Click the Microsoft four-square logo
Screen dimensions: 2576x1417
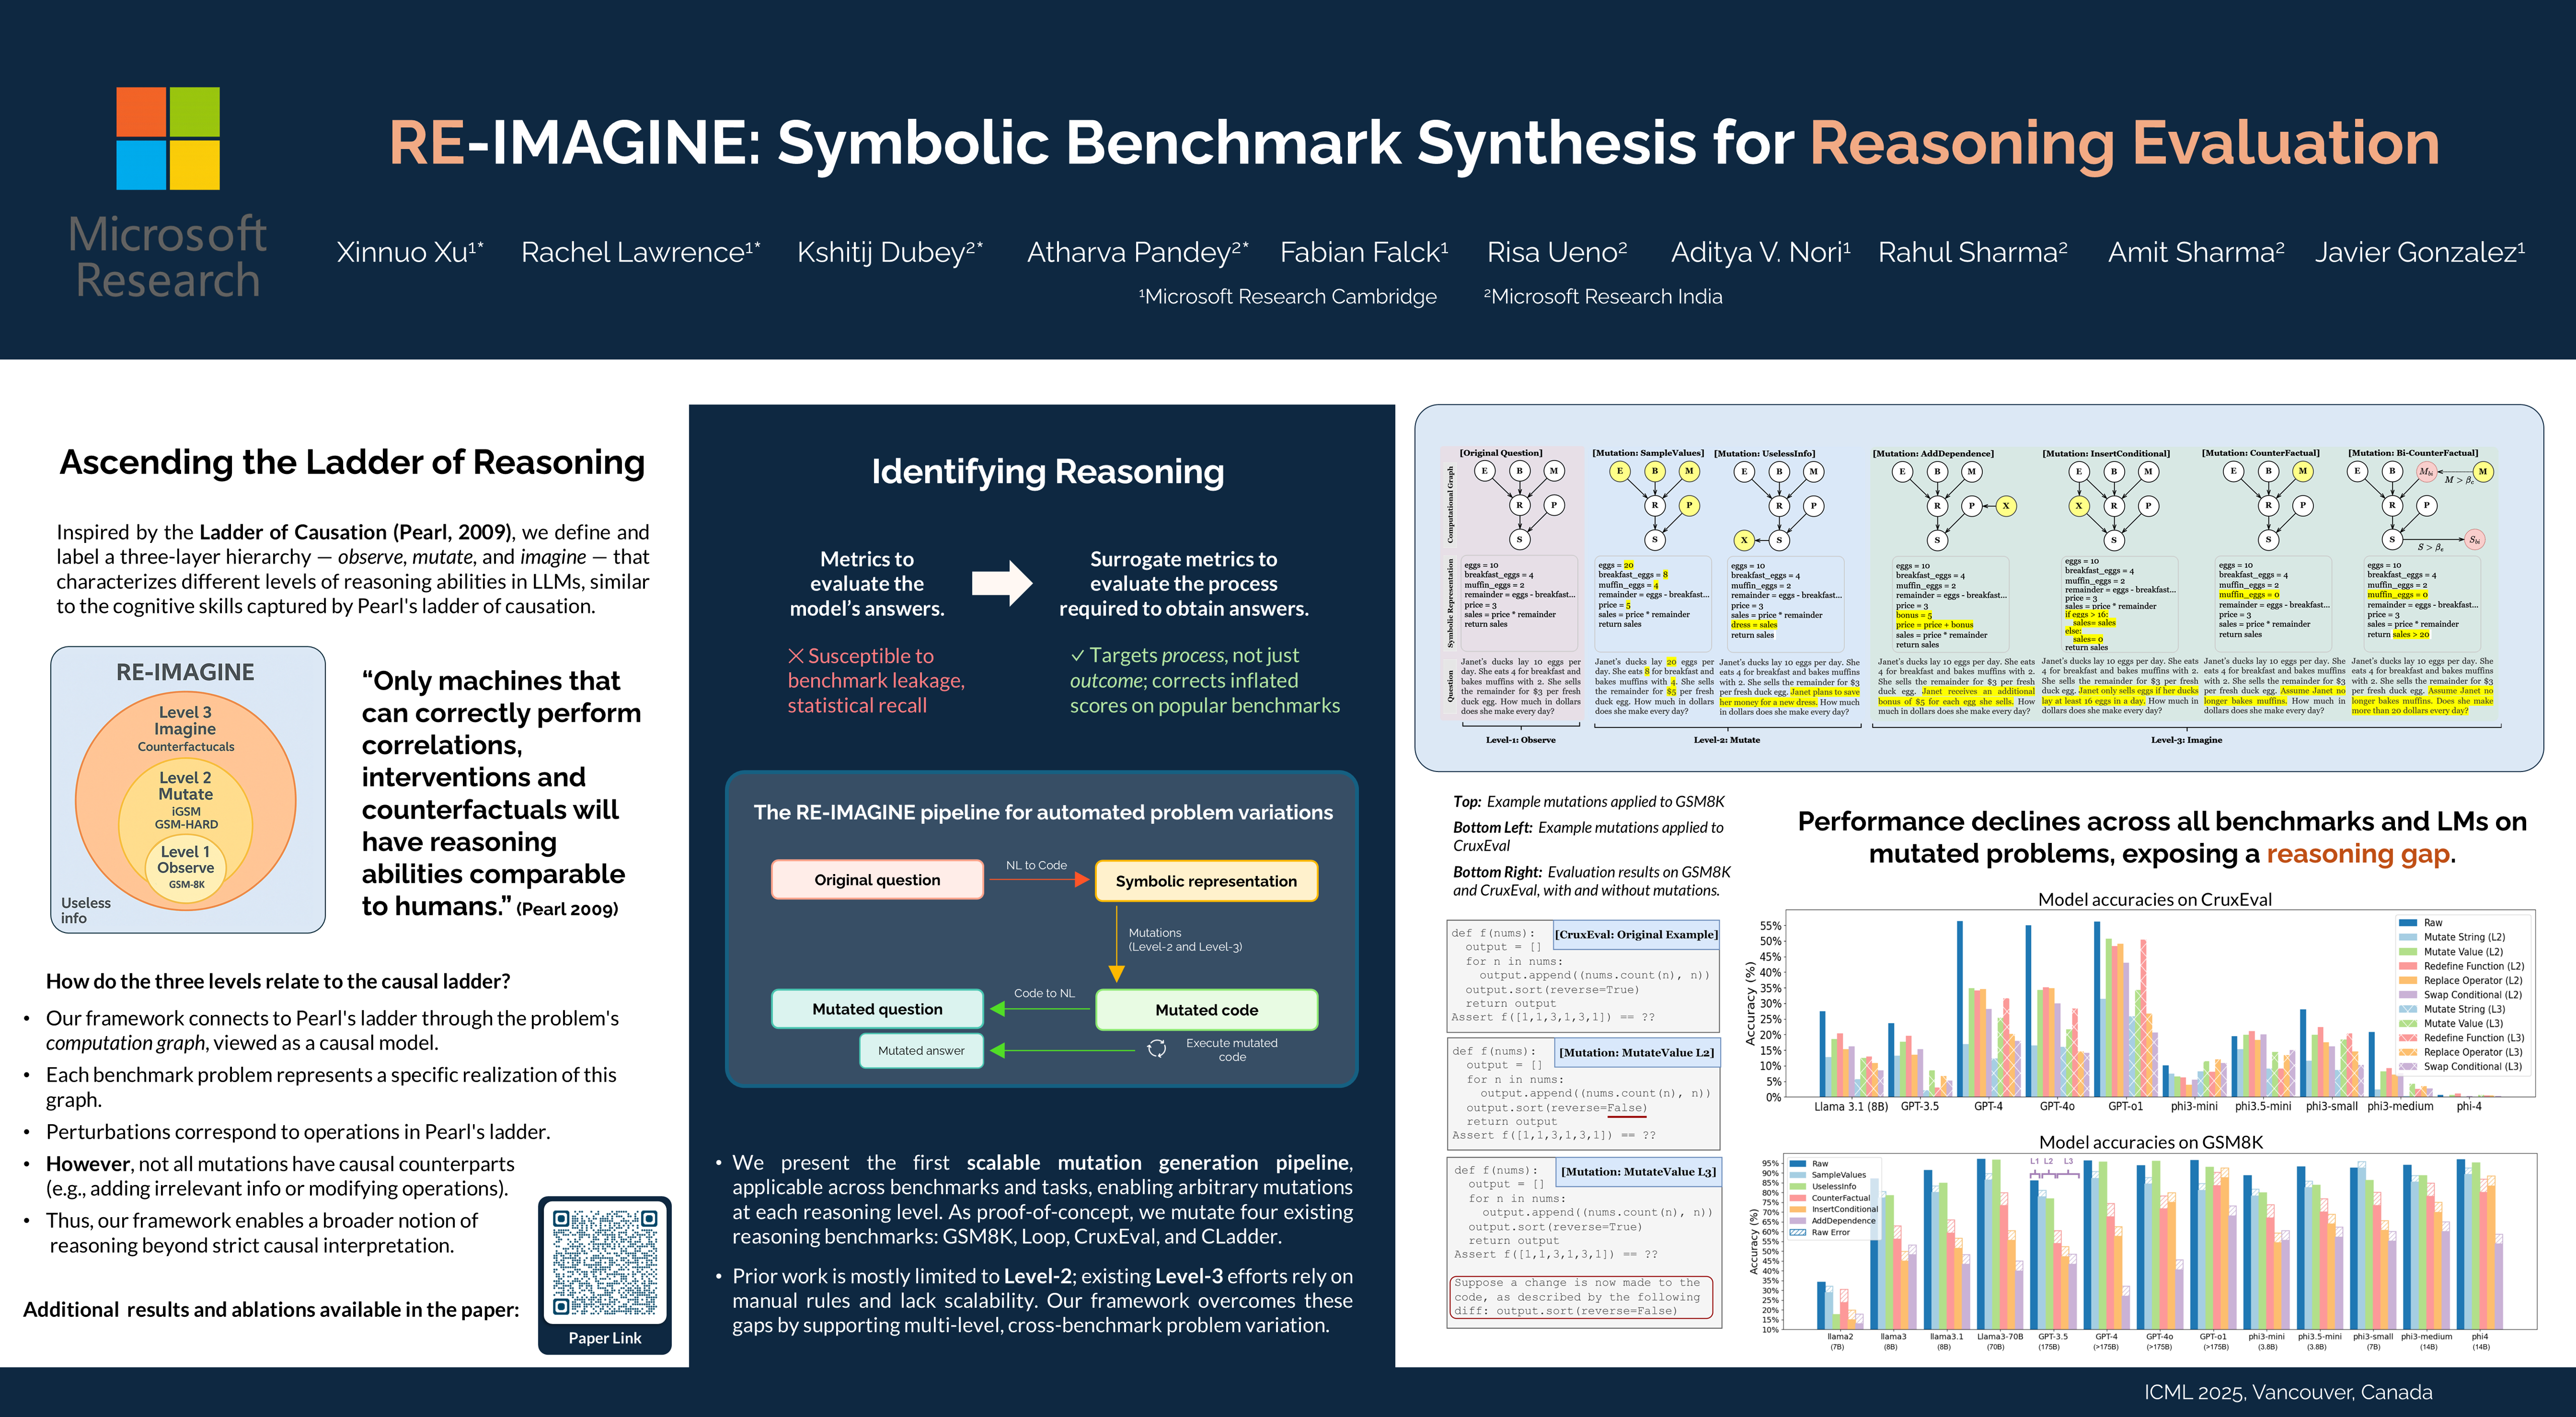click(x=168, y=138)
